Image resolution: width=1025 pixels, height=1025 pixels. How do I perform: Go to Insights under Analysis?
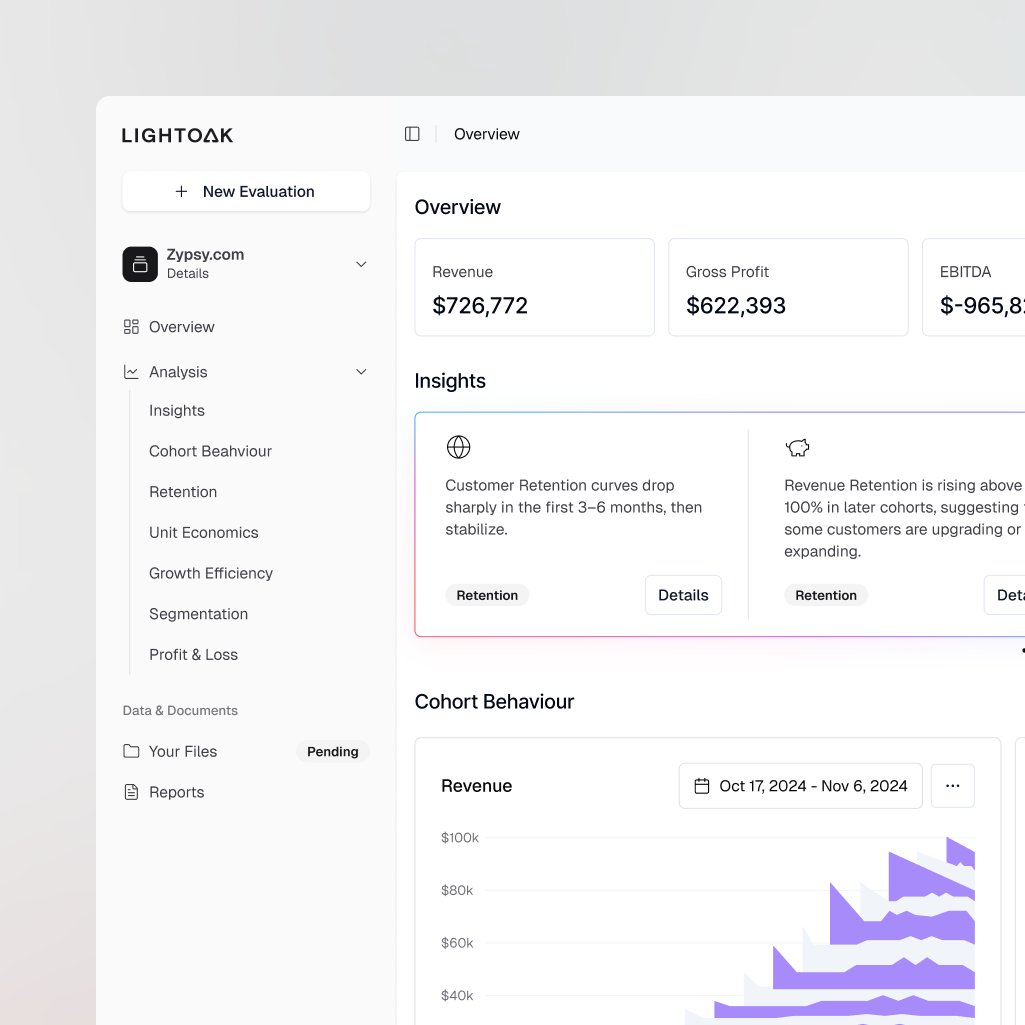coord(176,411)
